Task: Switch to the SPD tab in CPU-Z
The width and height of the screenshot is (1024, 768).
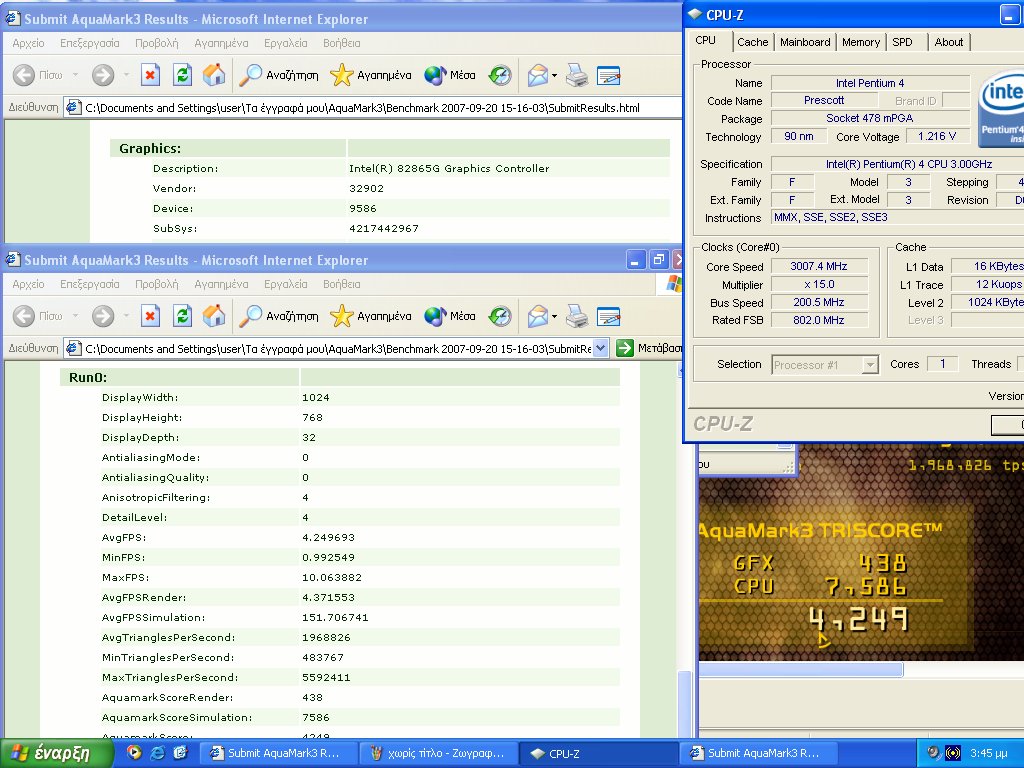Action: click(902, 42)
